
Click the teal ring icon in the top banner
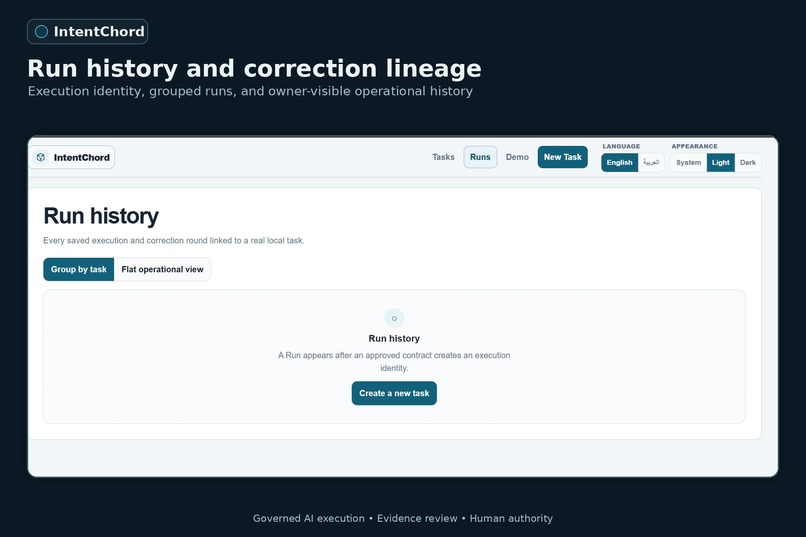tap(41, 32)
